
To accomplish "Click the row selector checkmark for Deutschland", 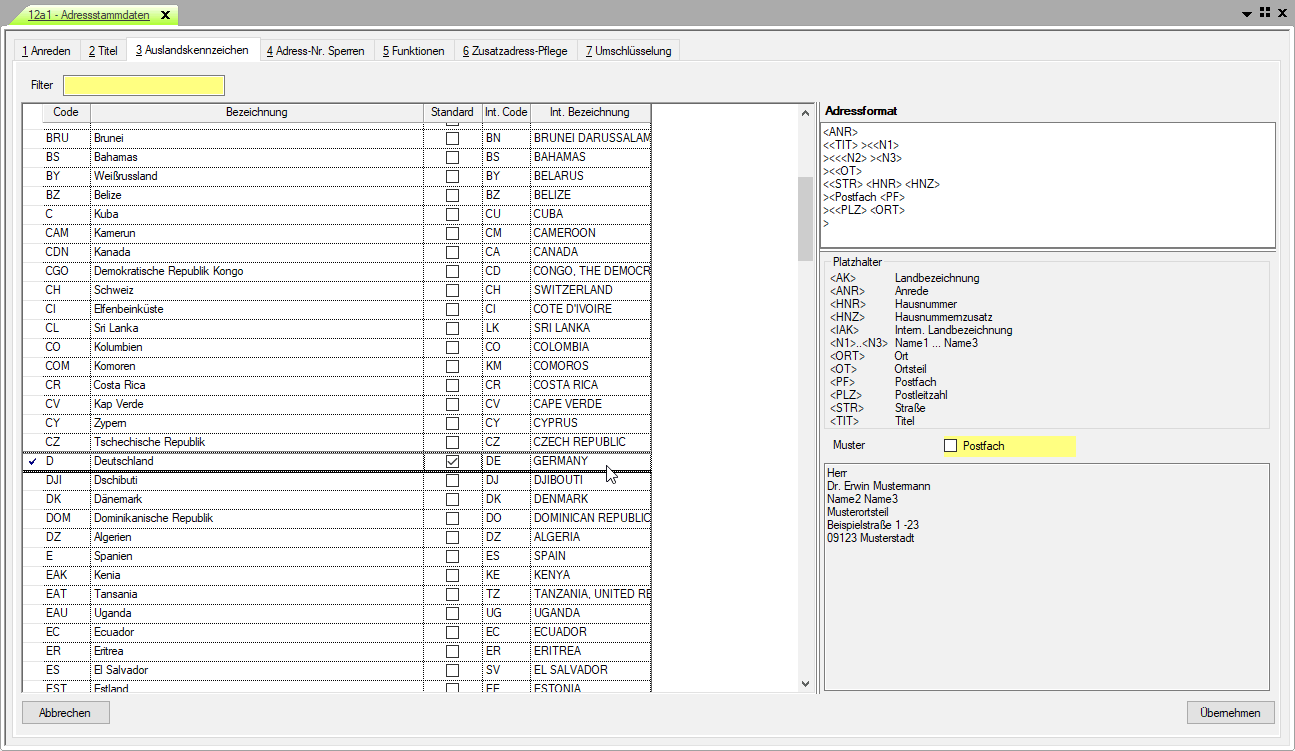I will coord(33,461).
